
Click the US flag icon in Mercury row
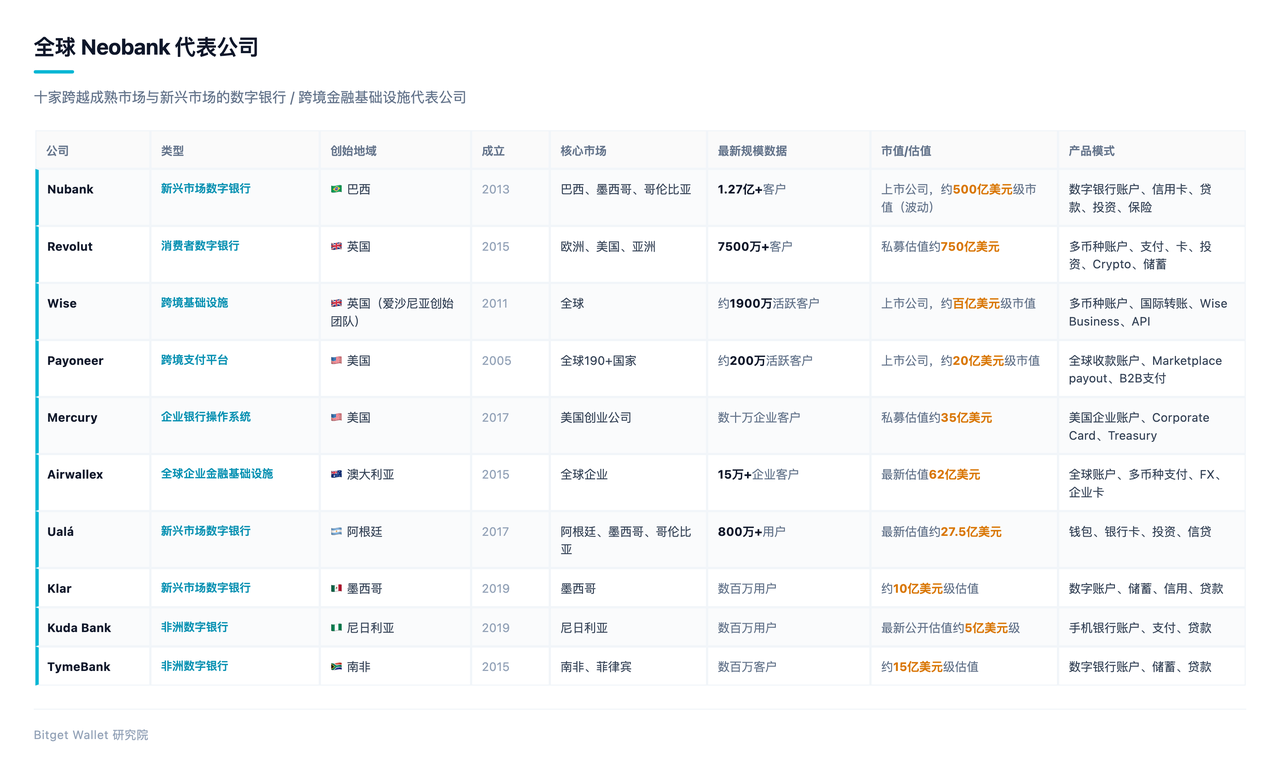pyautogui.click(x=336, y=417)
